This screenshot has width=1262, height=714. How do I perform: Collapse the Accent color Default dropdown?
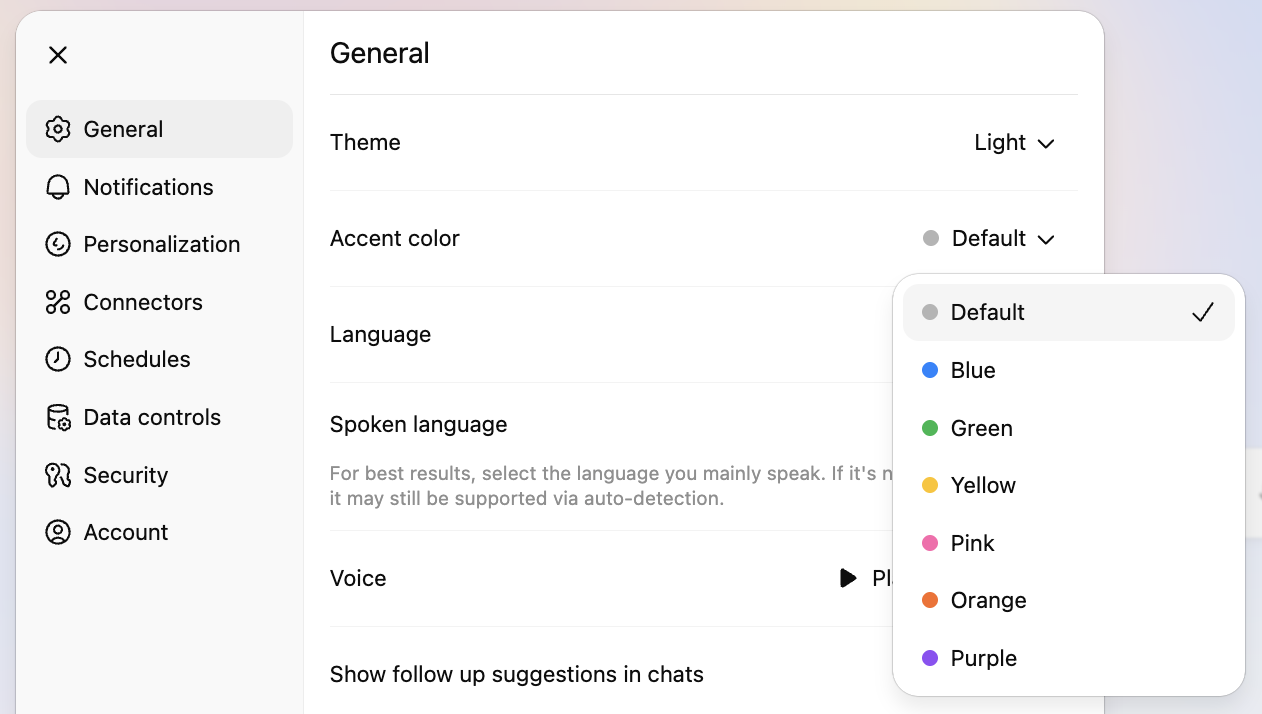pos(988,238)
